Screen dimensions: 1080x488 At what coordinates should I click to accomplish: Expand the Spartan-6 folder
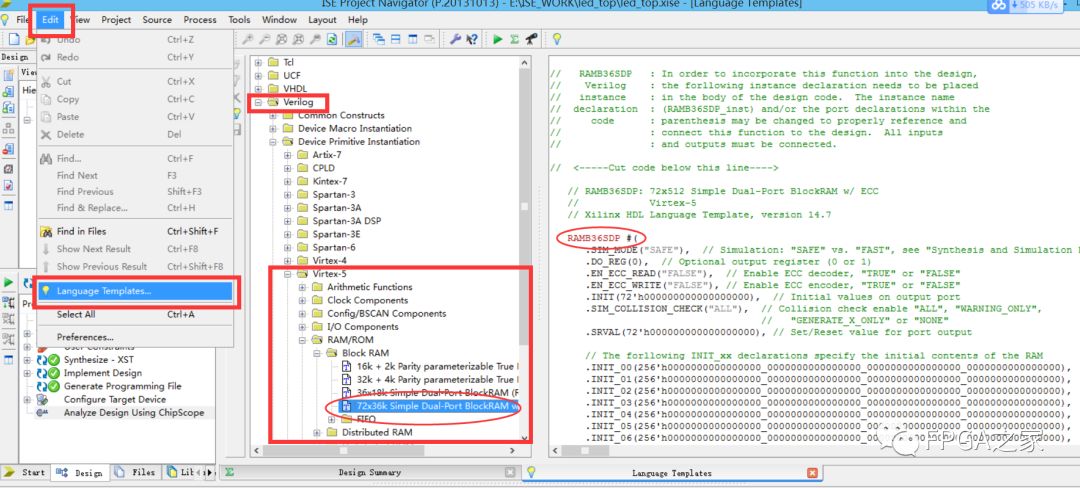coord(288,248)
